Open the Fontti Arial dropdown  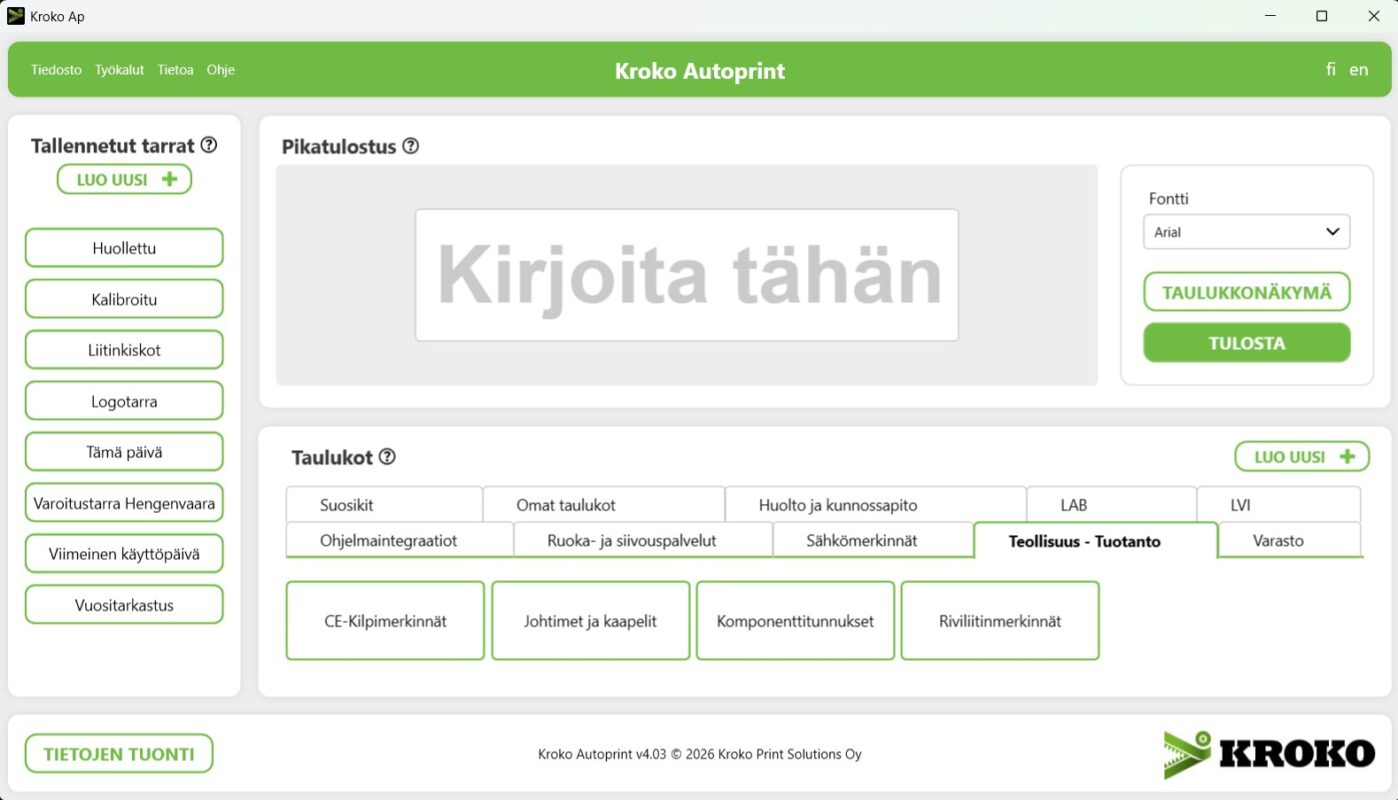point(1246,232)
